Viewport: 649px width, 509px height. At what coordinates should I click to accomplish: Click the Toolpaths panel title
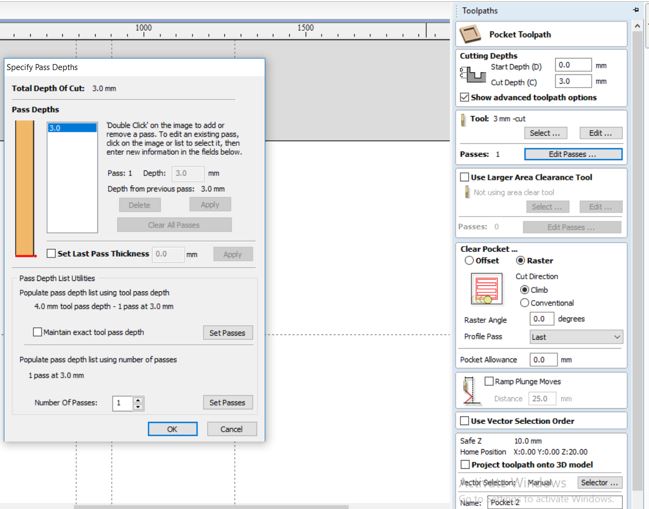tap(480, 10)
